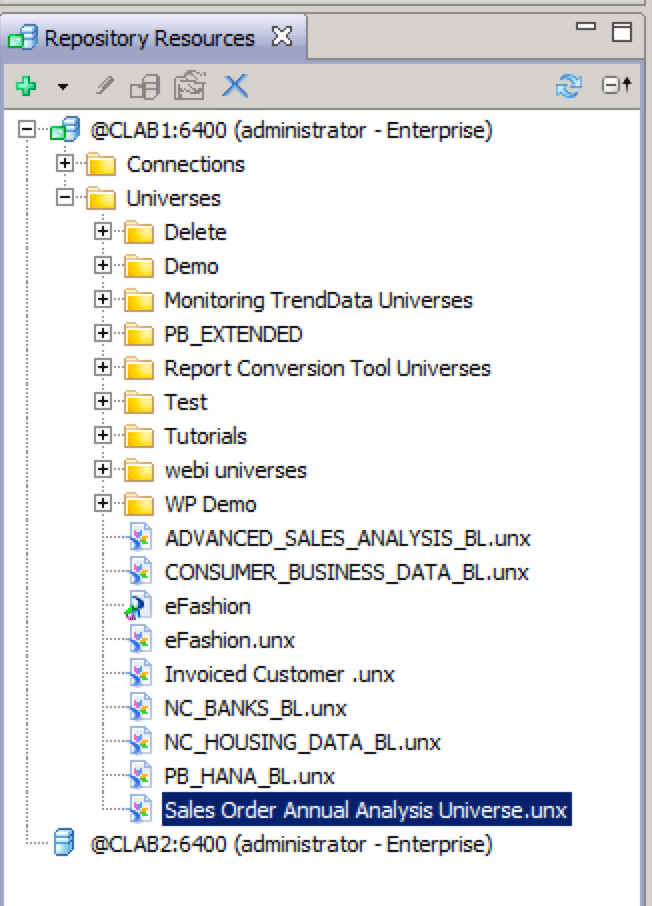Select ADVANCED_SALES_ANALYSIS_BL.unx file name
Image resolution: width=652 pixels, height=906 pixels.
click(x=348, y=538)
